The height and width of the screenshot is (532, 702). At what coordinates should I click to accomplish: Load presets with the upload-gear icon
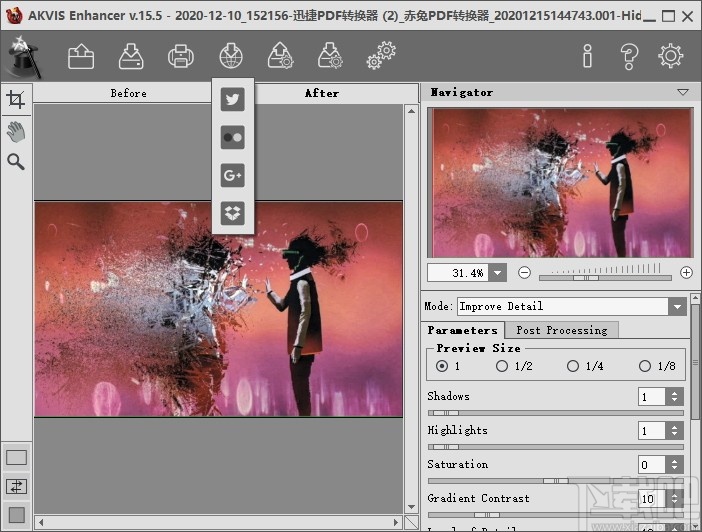tap(281, 56)
